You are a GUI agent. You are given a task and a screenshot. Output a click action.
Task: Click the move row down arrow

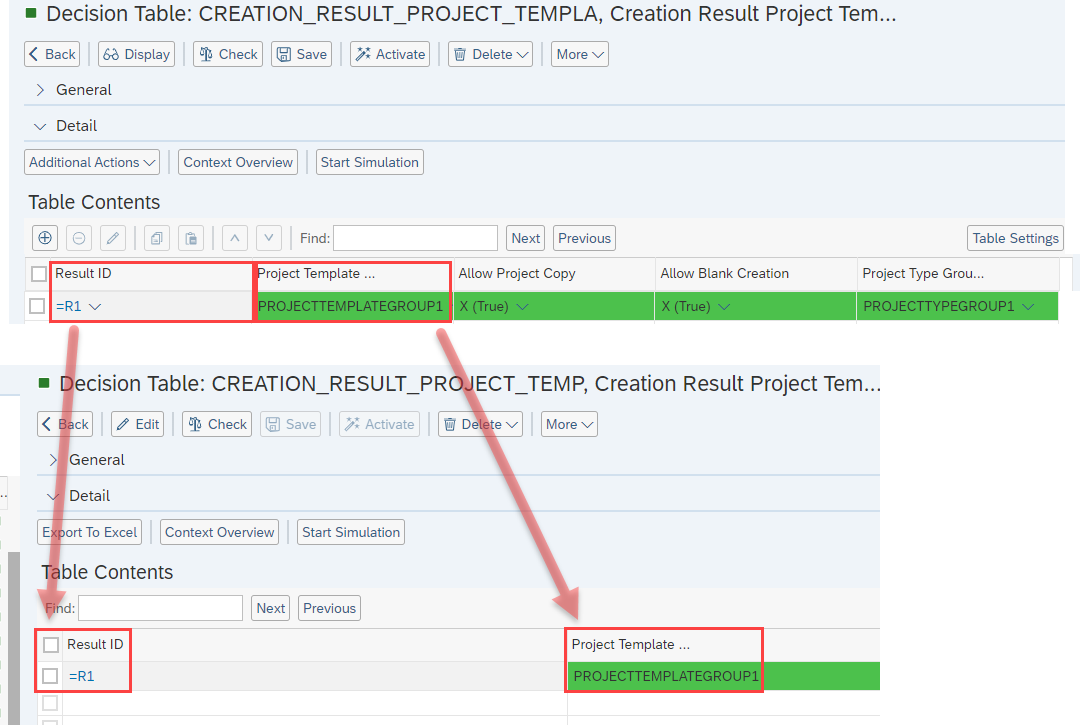268,238
